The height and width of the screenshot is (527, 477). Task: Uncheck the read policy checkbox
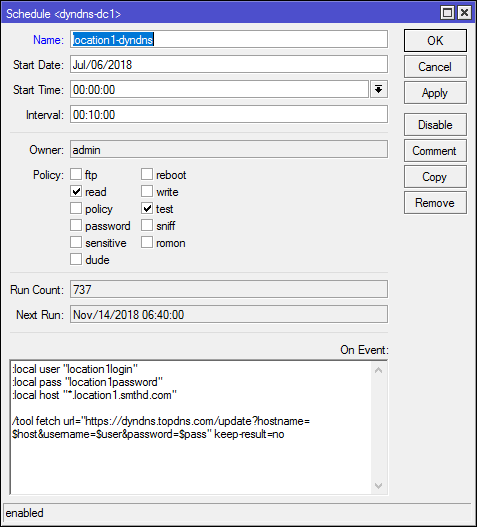click(76, 191)
